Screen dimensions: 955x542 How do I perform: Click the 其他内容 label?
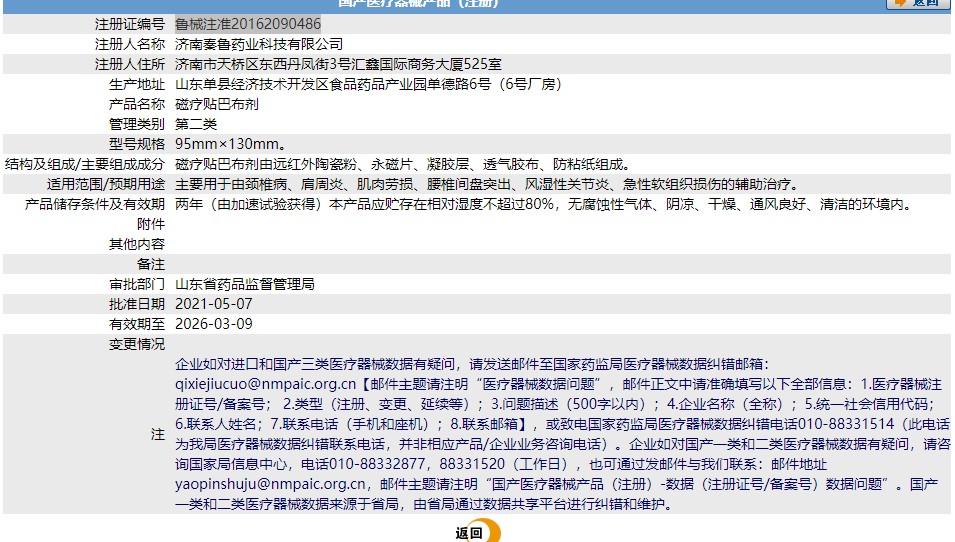coord(137,244)
